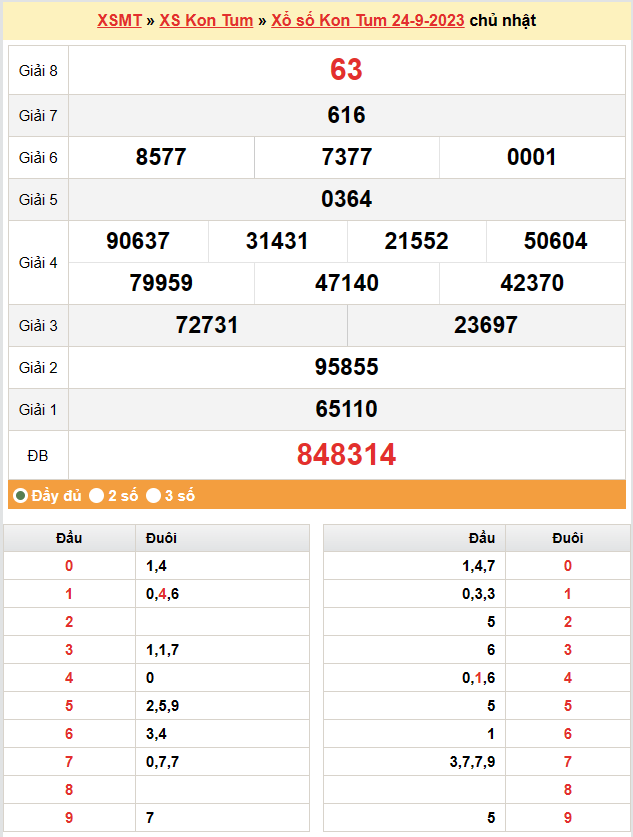Select the 2 số radio option
Viewport: 633px width, 837px height.
pos(97,495)
